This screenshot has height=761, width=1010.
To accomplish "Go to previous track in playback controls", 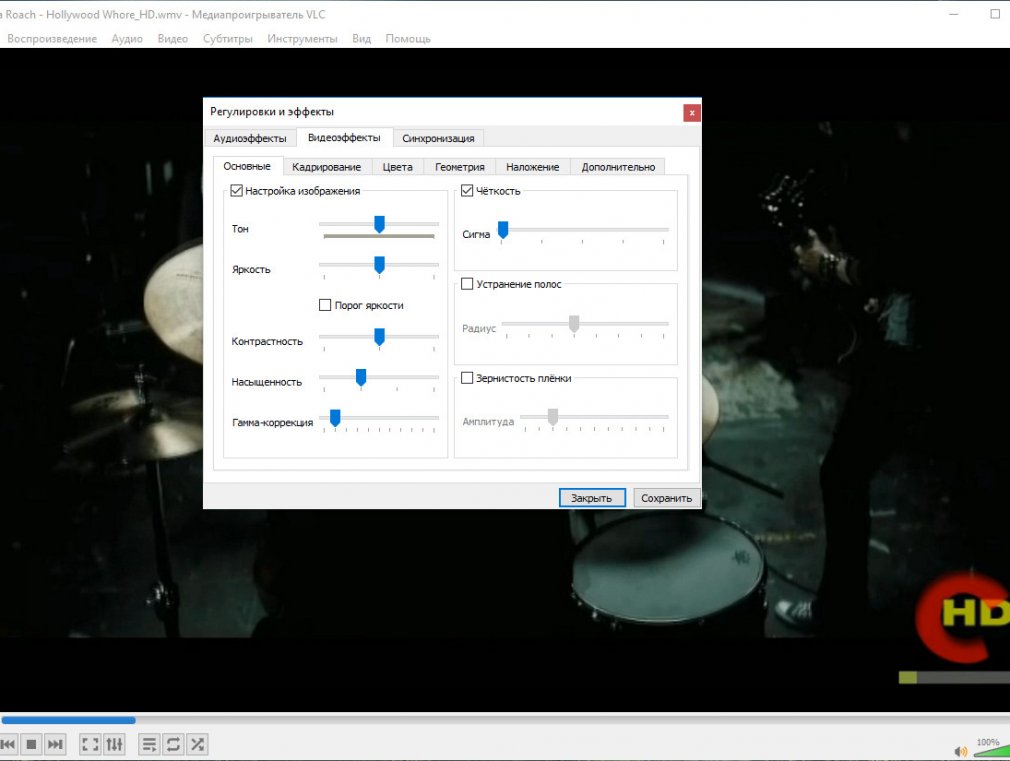I will [7, 744].
